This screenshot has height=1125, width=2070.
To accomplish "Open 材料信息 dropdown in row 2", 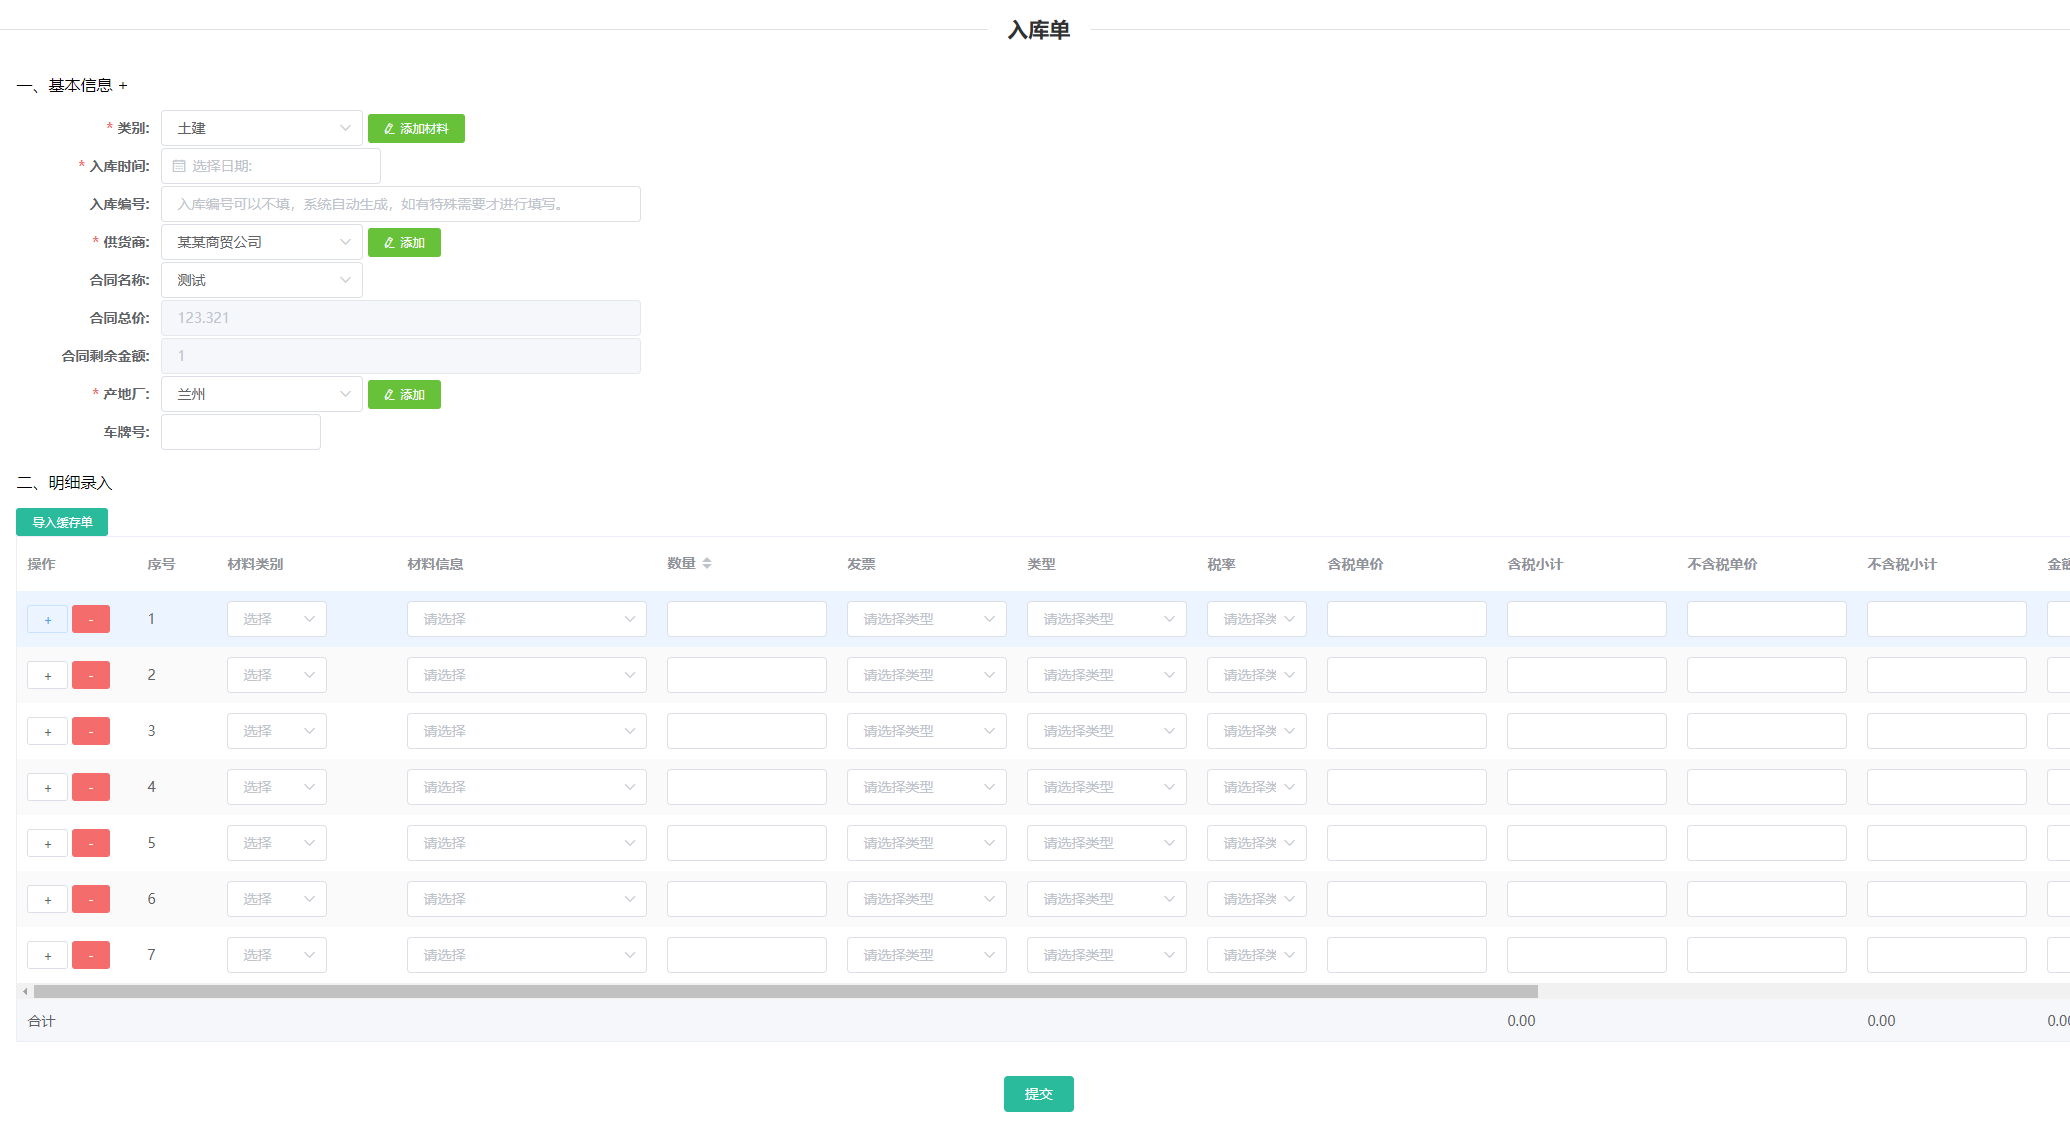I will coord(527,675).
